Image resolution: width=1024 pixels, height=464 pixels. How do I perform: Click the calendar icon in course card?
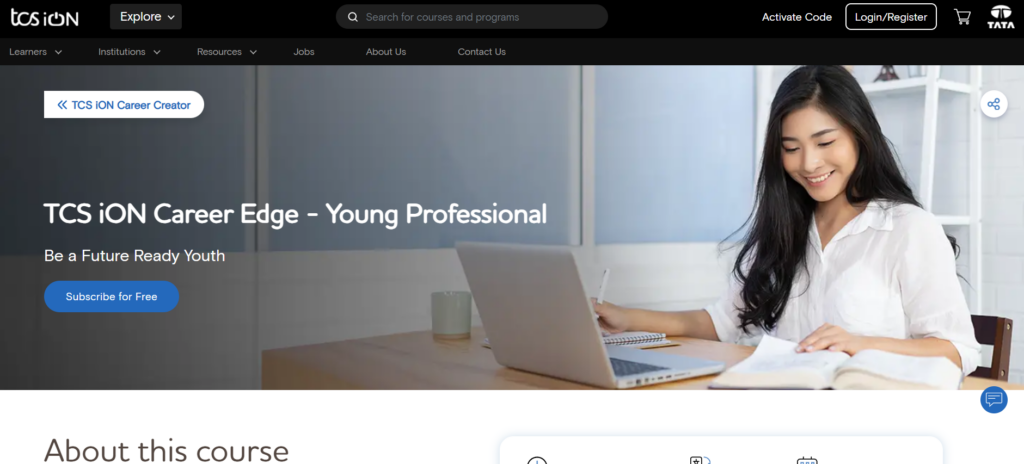(807, 461)
